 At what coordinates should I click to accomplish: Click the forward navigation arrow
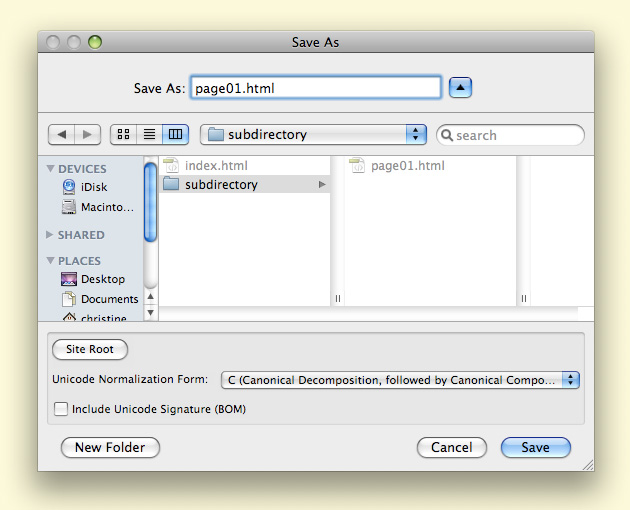click(88, 134)
